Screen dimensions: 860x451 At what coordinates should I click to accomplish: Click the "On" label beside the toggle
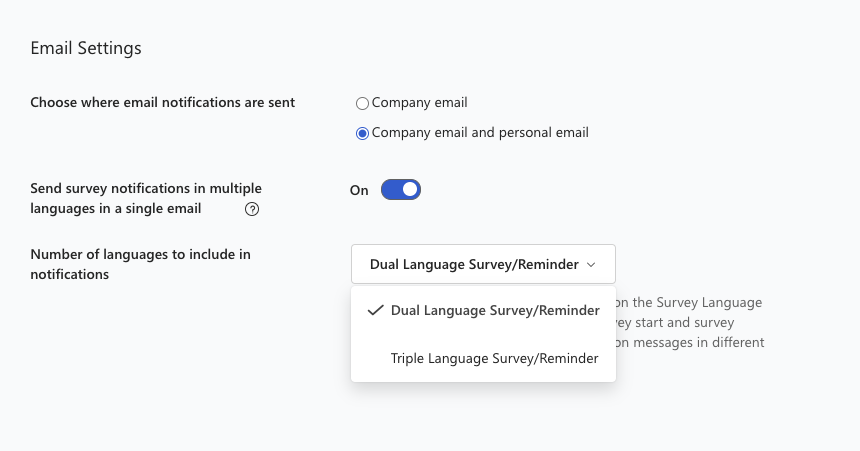[x=359, y=190]
